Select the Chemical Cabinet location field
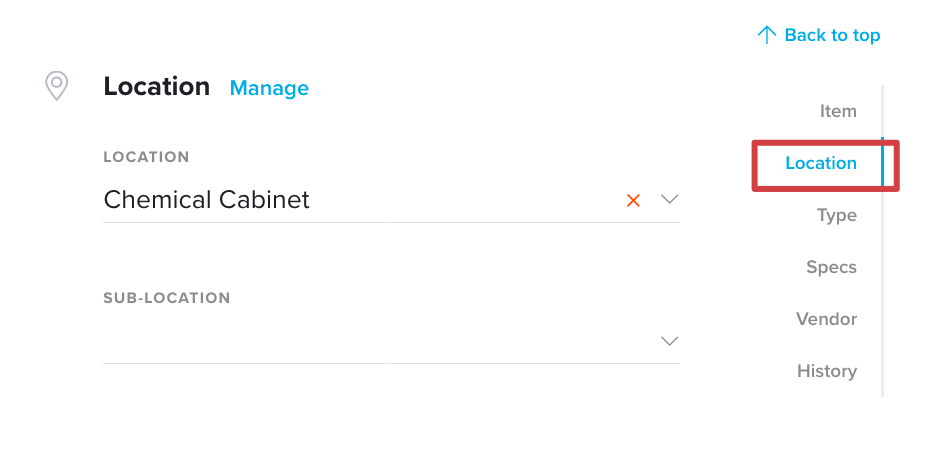Screen dimensions: 942x476 [391, 200]
